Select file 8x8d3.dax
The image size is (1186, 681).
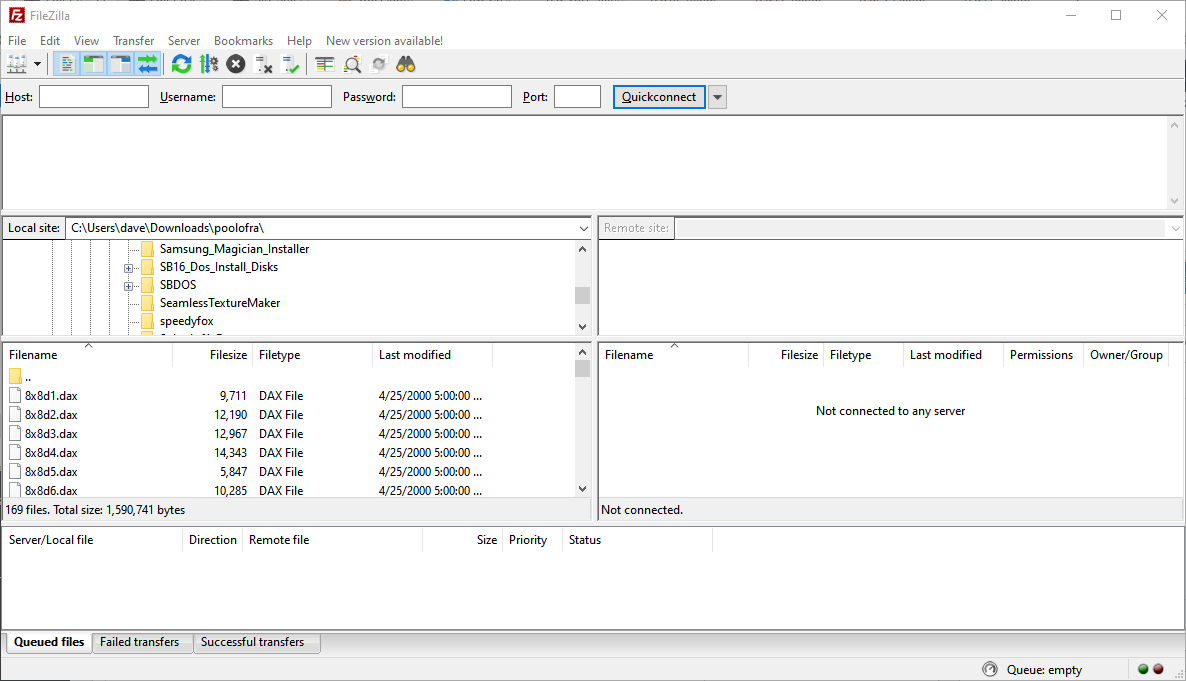[51, 434]
